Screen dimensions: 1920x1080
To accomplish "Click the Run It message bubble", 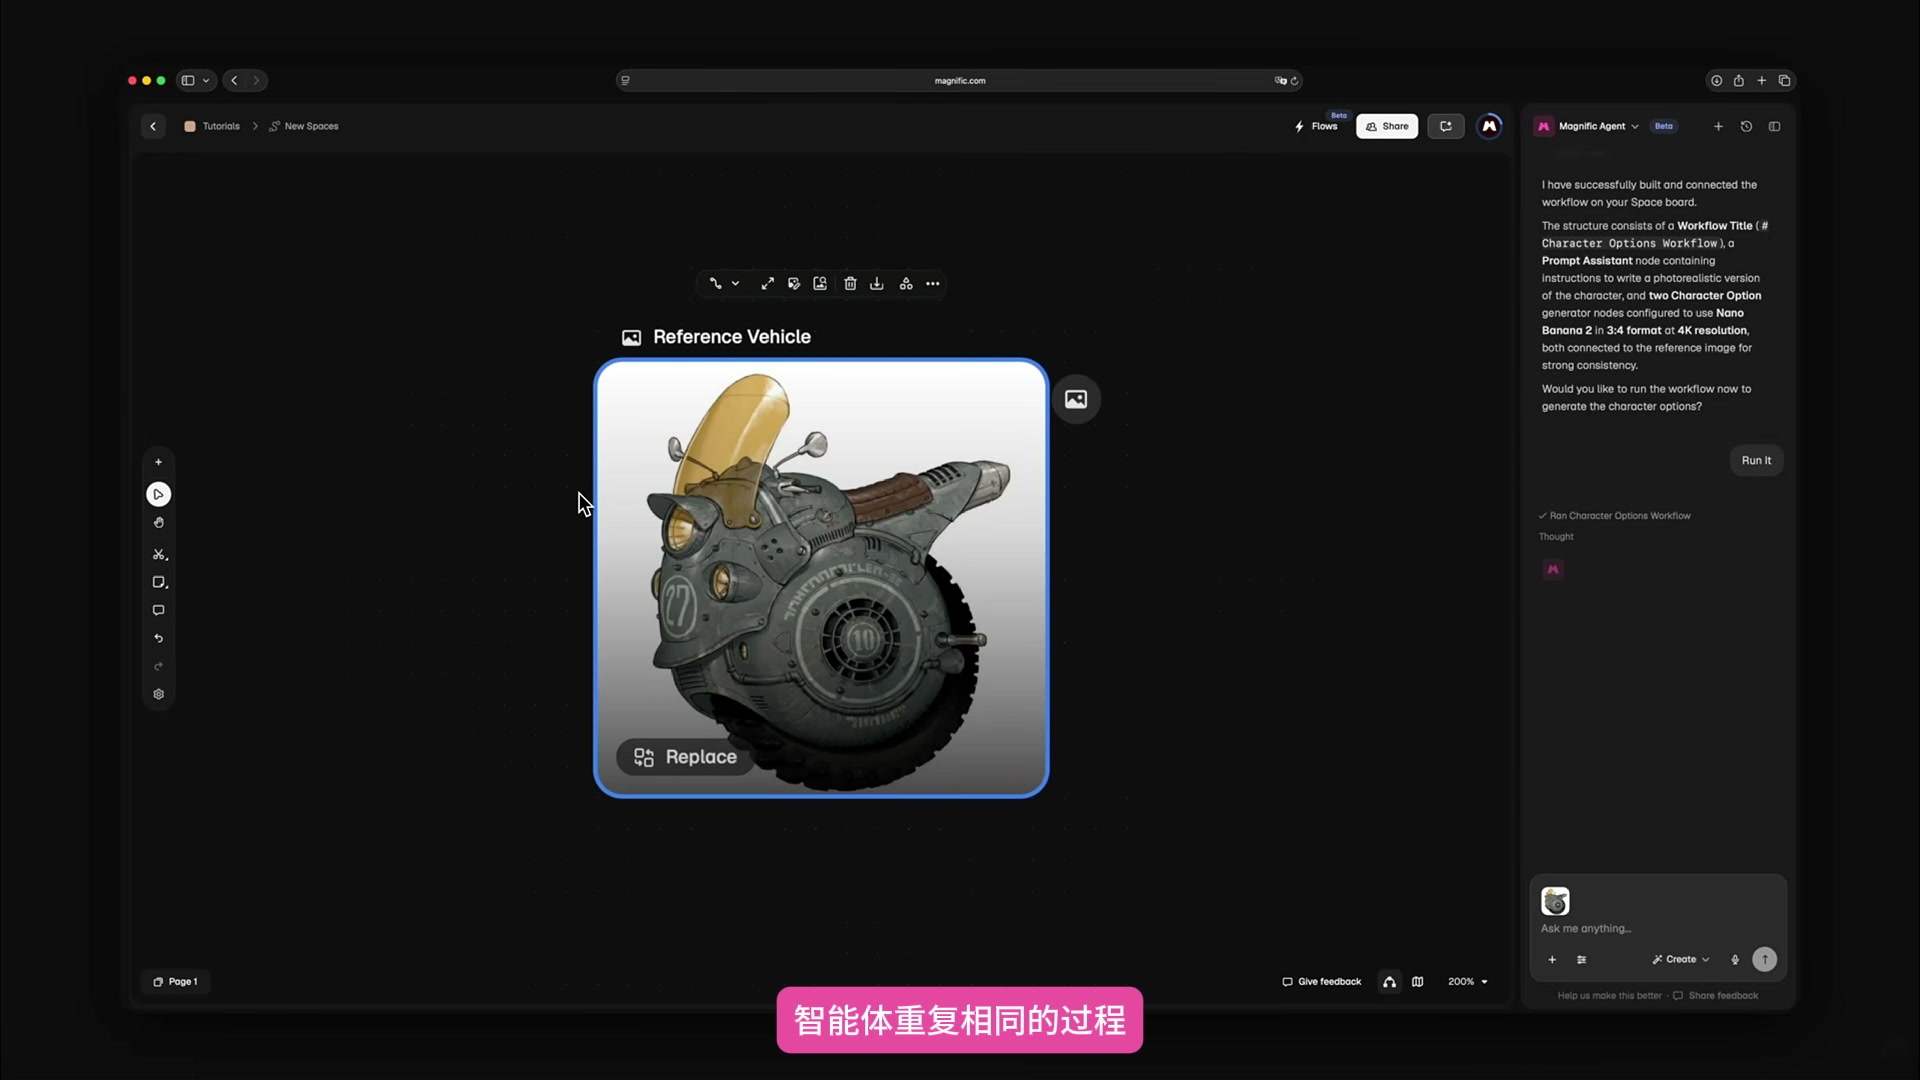I will (1756, 461).
